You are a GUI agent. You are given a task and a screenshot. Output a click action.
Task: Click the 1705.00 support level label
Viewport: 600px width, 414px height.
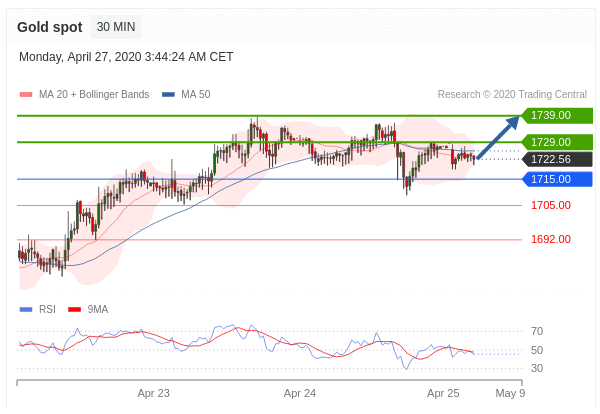click(x=551, y=205)
